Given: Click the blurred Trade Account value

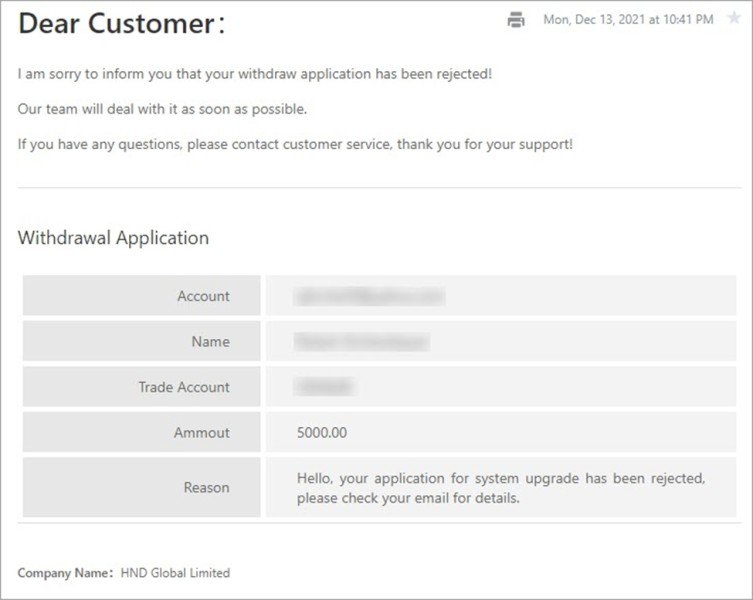Looking at the screenshot, I should pyautogui.click(x=325, y=387).
